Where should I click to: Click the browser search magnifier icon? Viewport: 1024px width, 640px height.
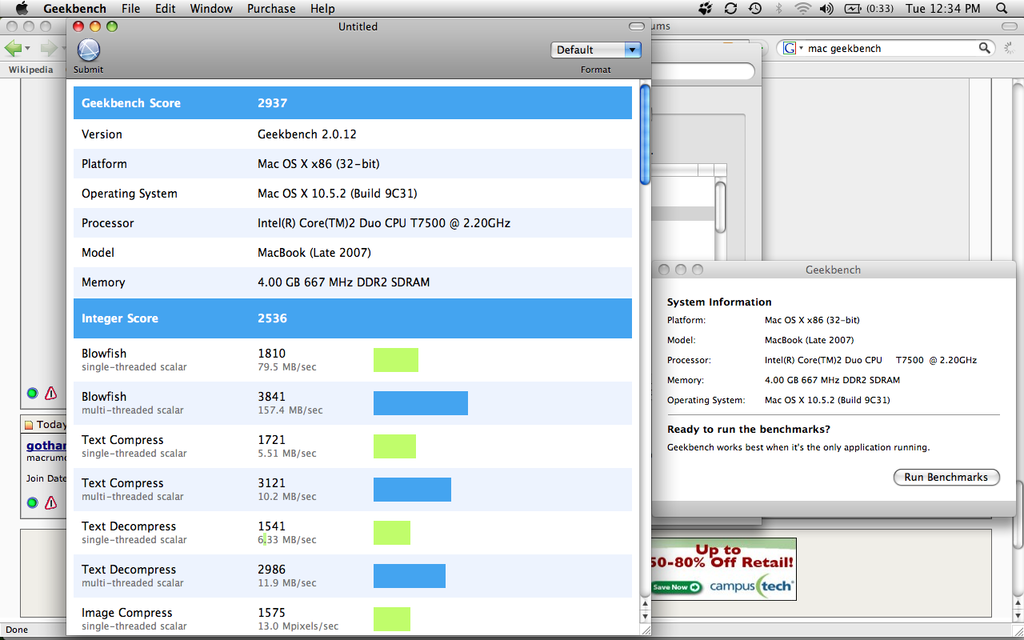tap(985, 48)
